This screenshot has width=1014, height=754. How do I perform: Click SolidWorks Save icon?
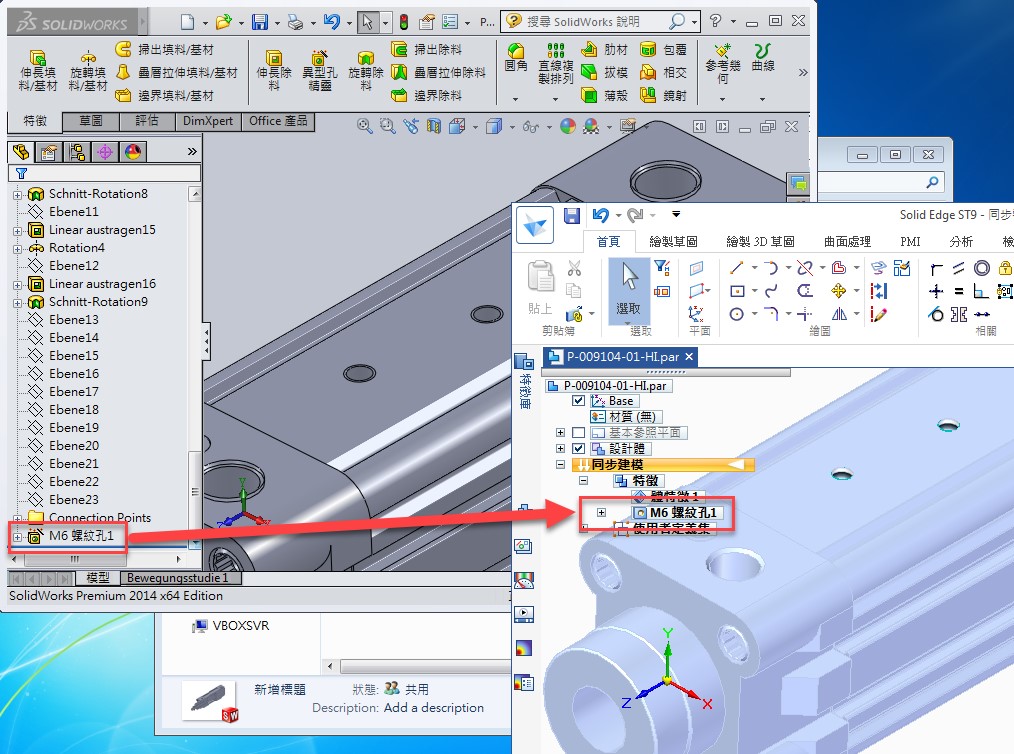pos(260,22)
